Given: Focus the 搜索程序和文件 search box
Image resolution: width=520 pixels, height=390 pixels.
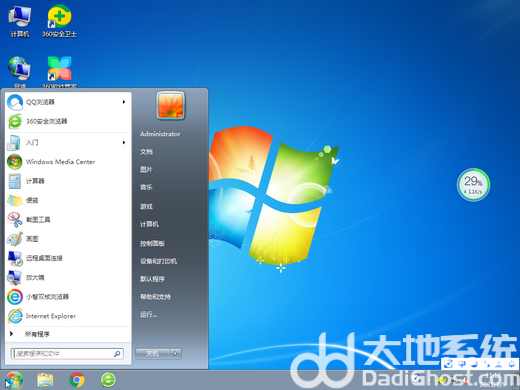Looking at the screenshot, I should click(x=67, y=354).
